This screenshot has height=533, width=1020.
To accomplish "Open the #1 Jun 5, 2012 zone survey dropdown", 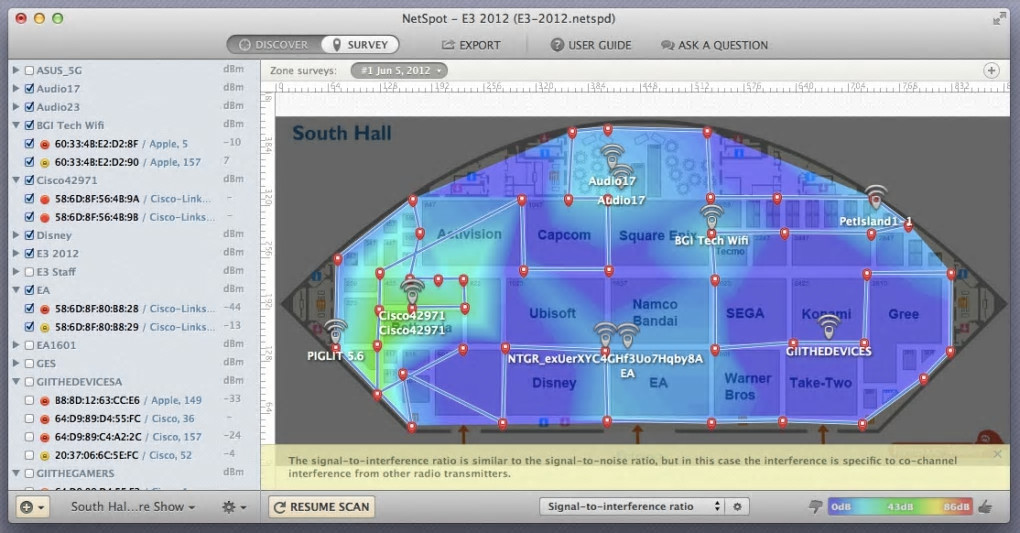I will [399, 70].
